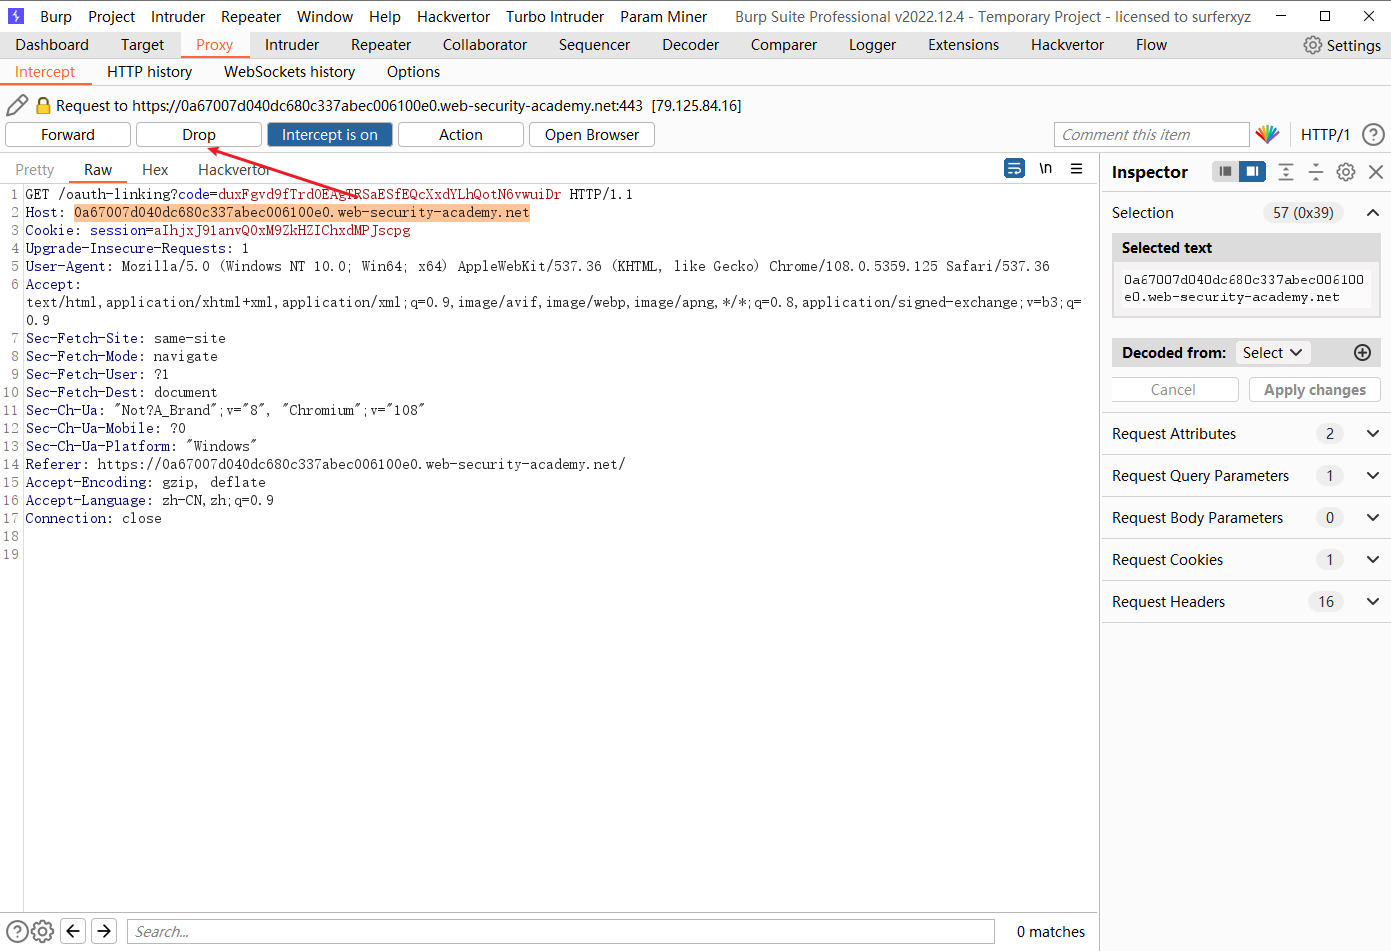
Task: Click inside the Search field at the bottom
Action: pyautogui.click(x=560, y=931)
